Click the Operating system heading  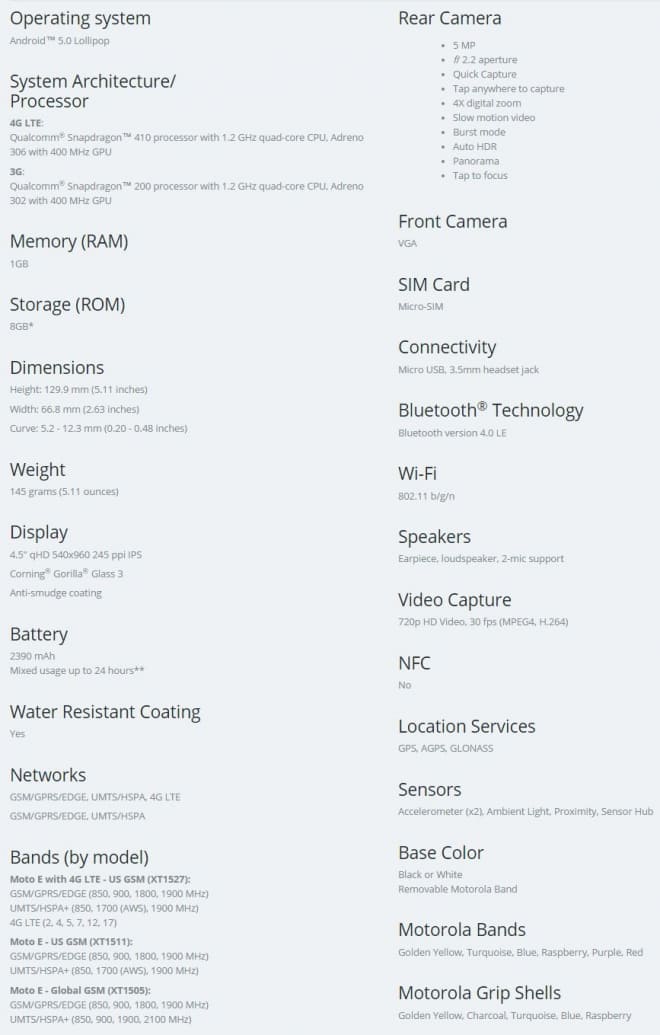click(x=80, y=18)
